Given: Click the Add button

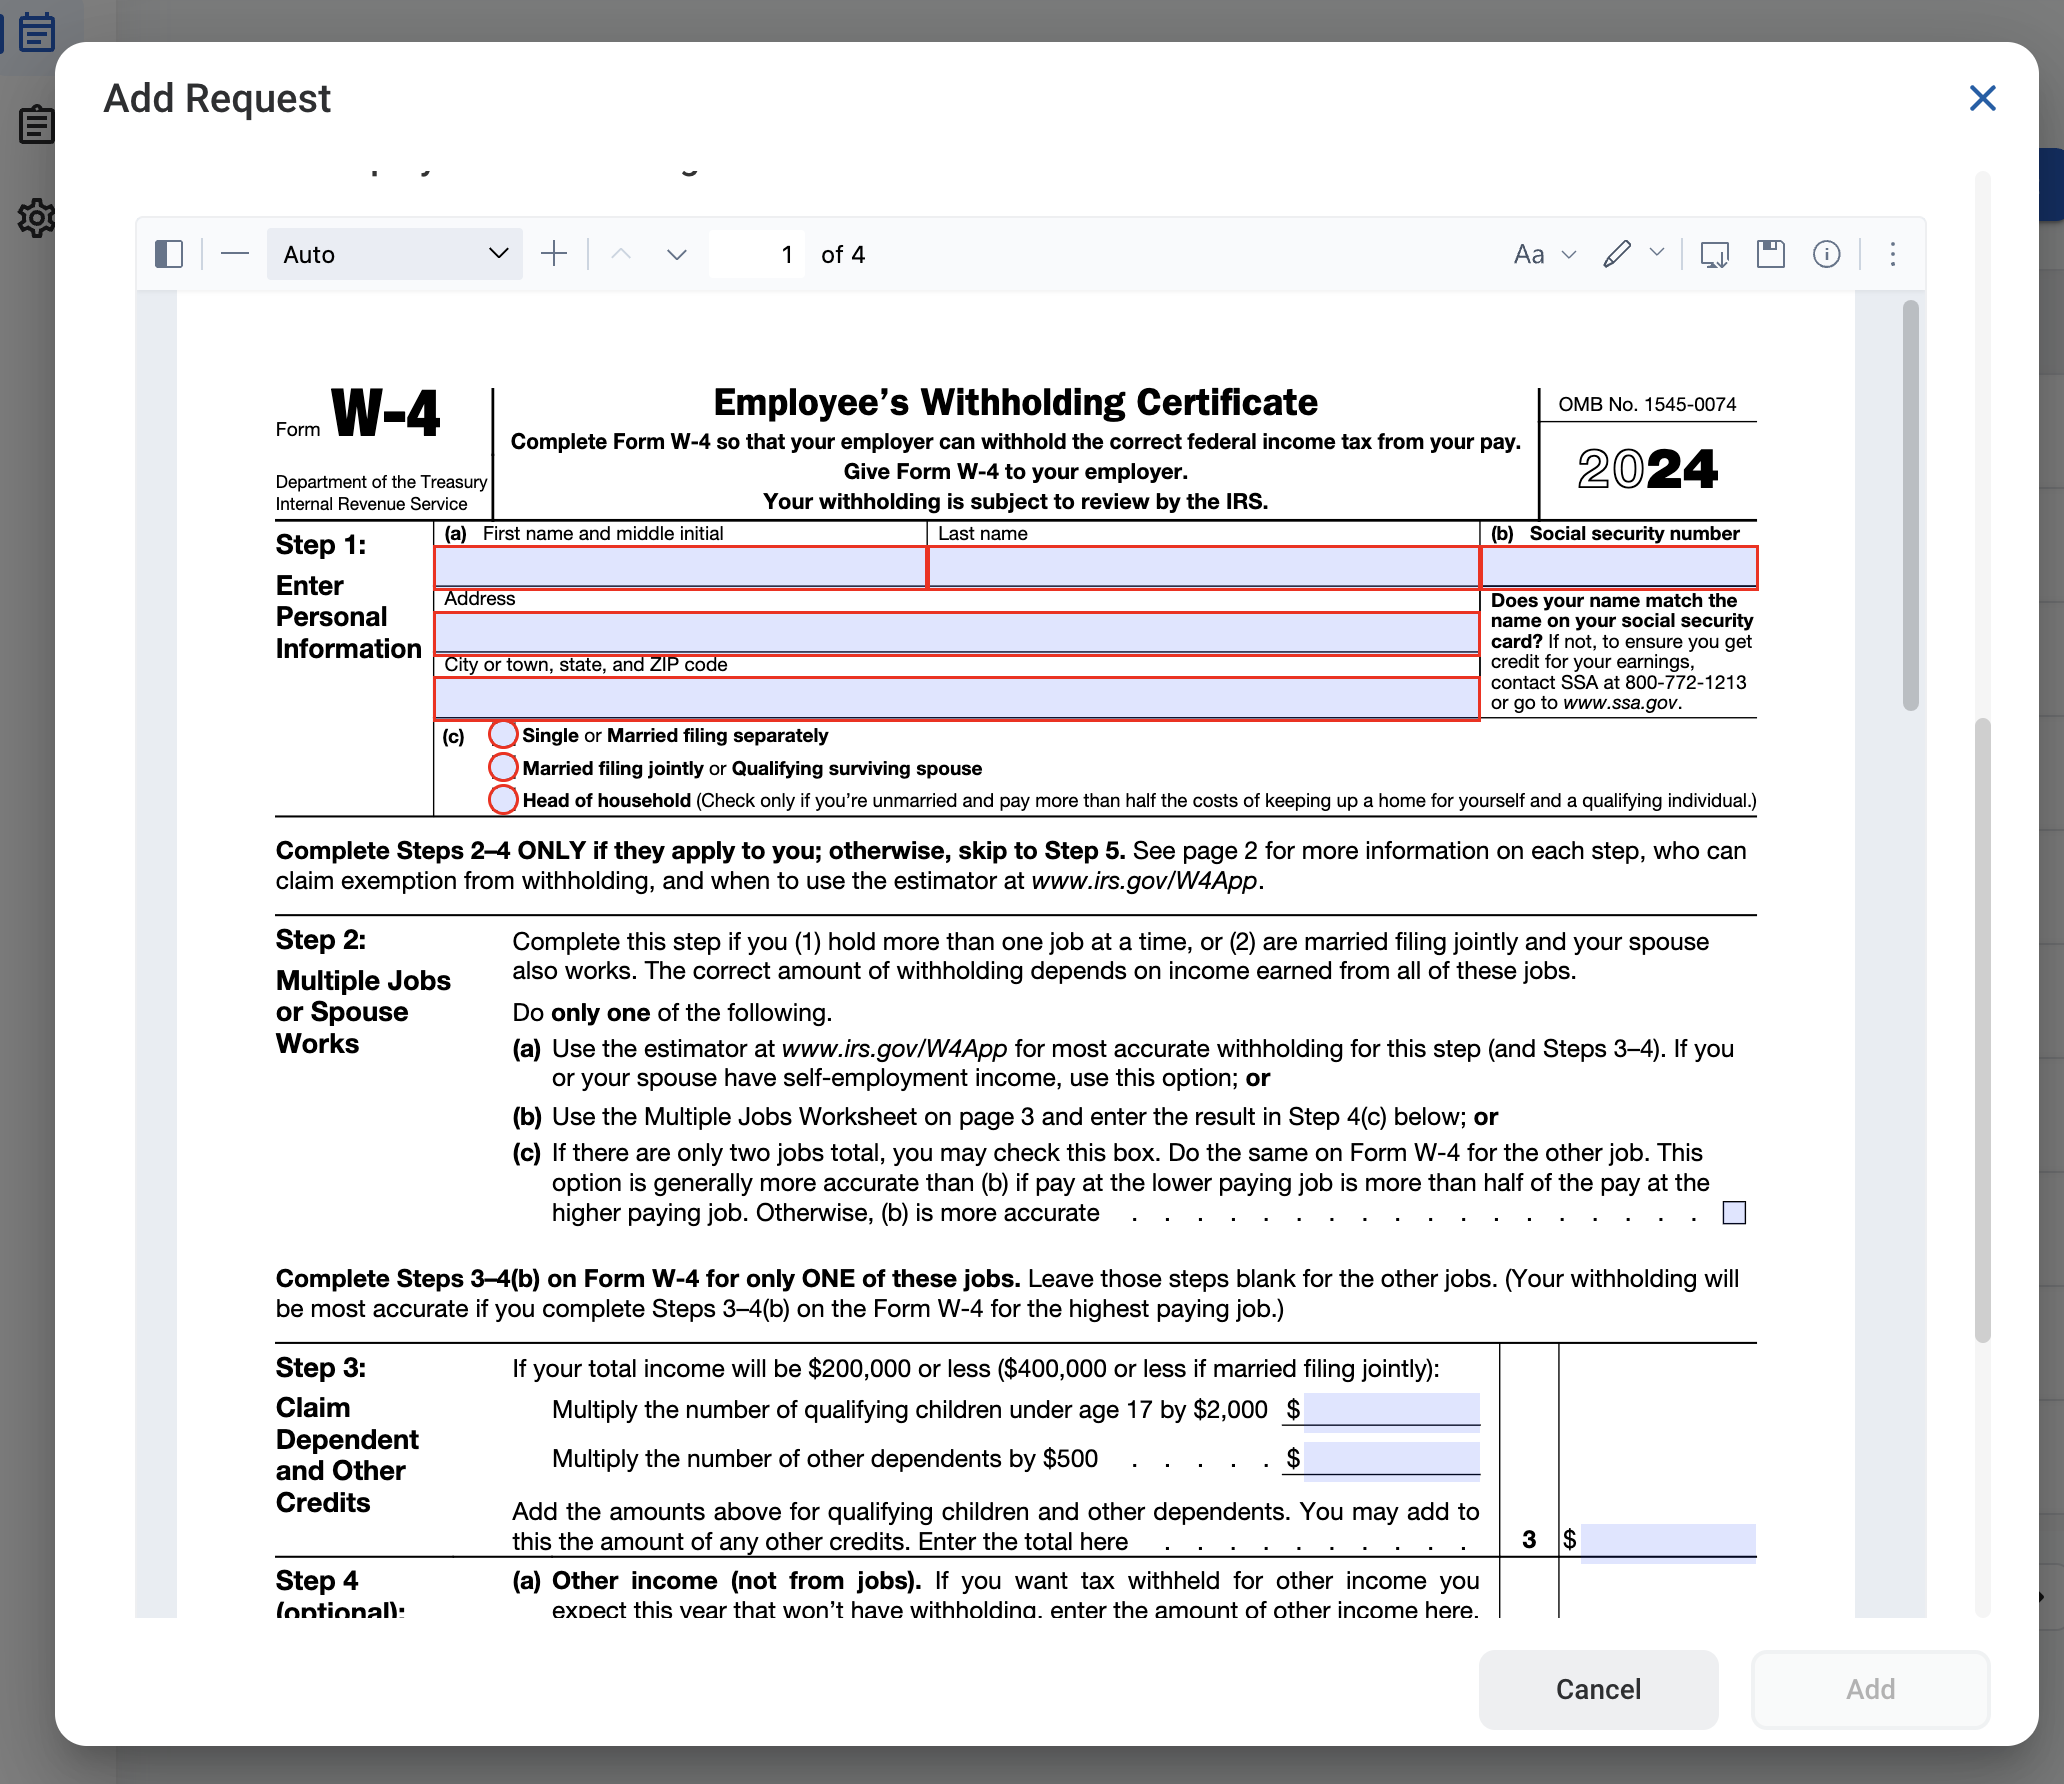Looking at the screenshot, I should 1870,1689.
